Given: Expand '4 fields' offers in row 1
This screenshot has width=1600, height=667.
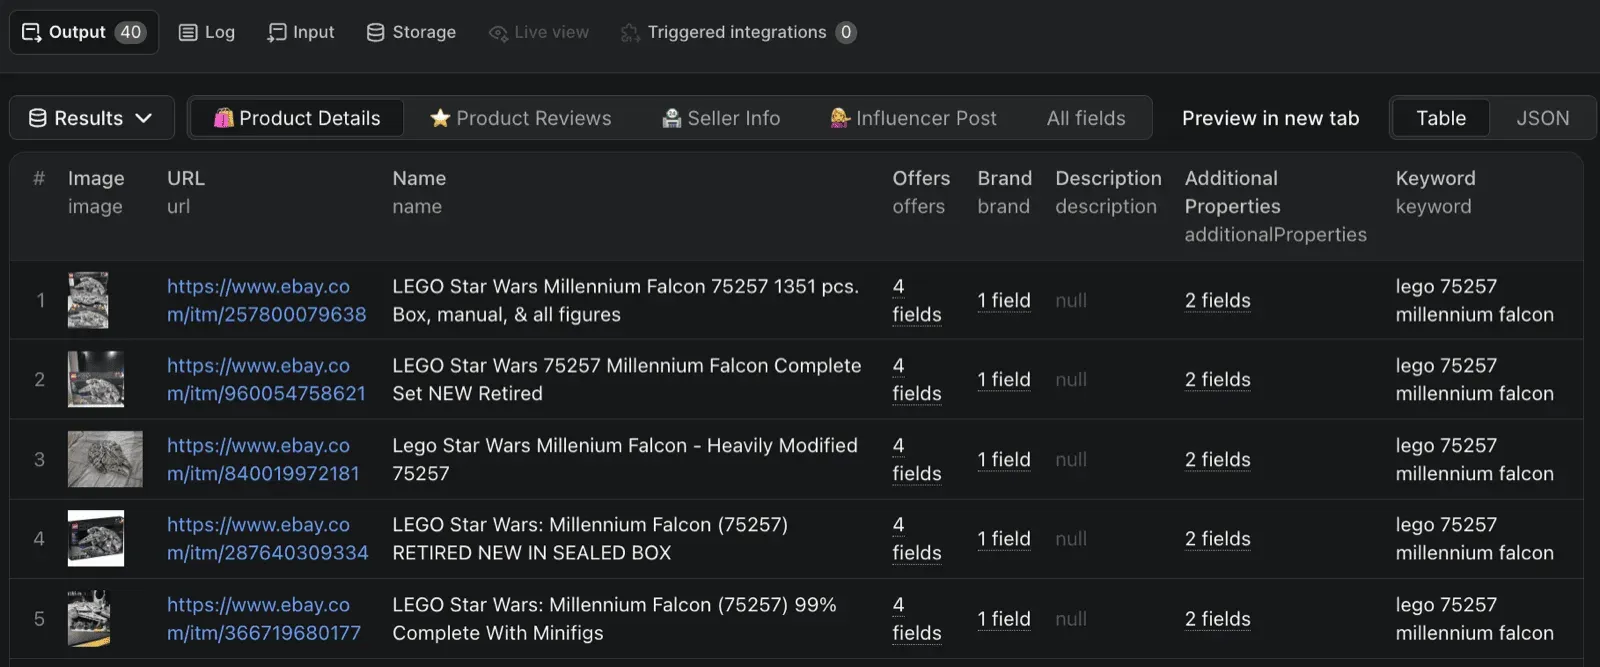Looking at the screenshot, I should 917,300.
